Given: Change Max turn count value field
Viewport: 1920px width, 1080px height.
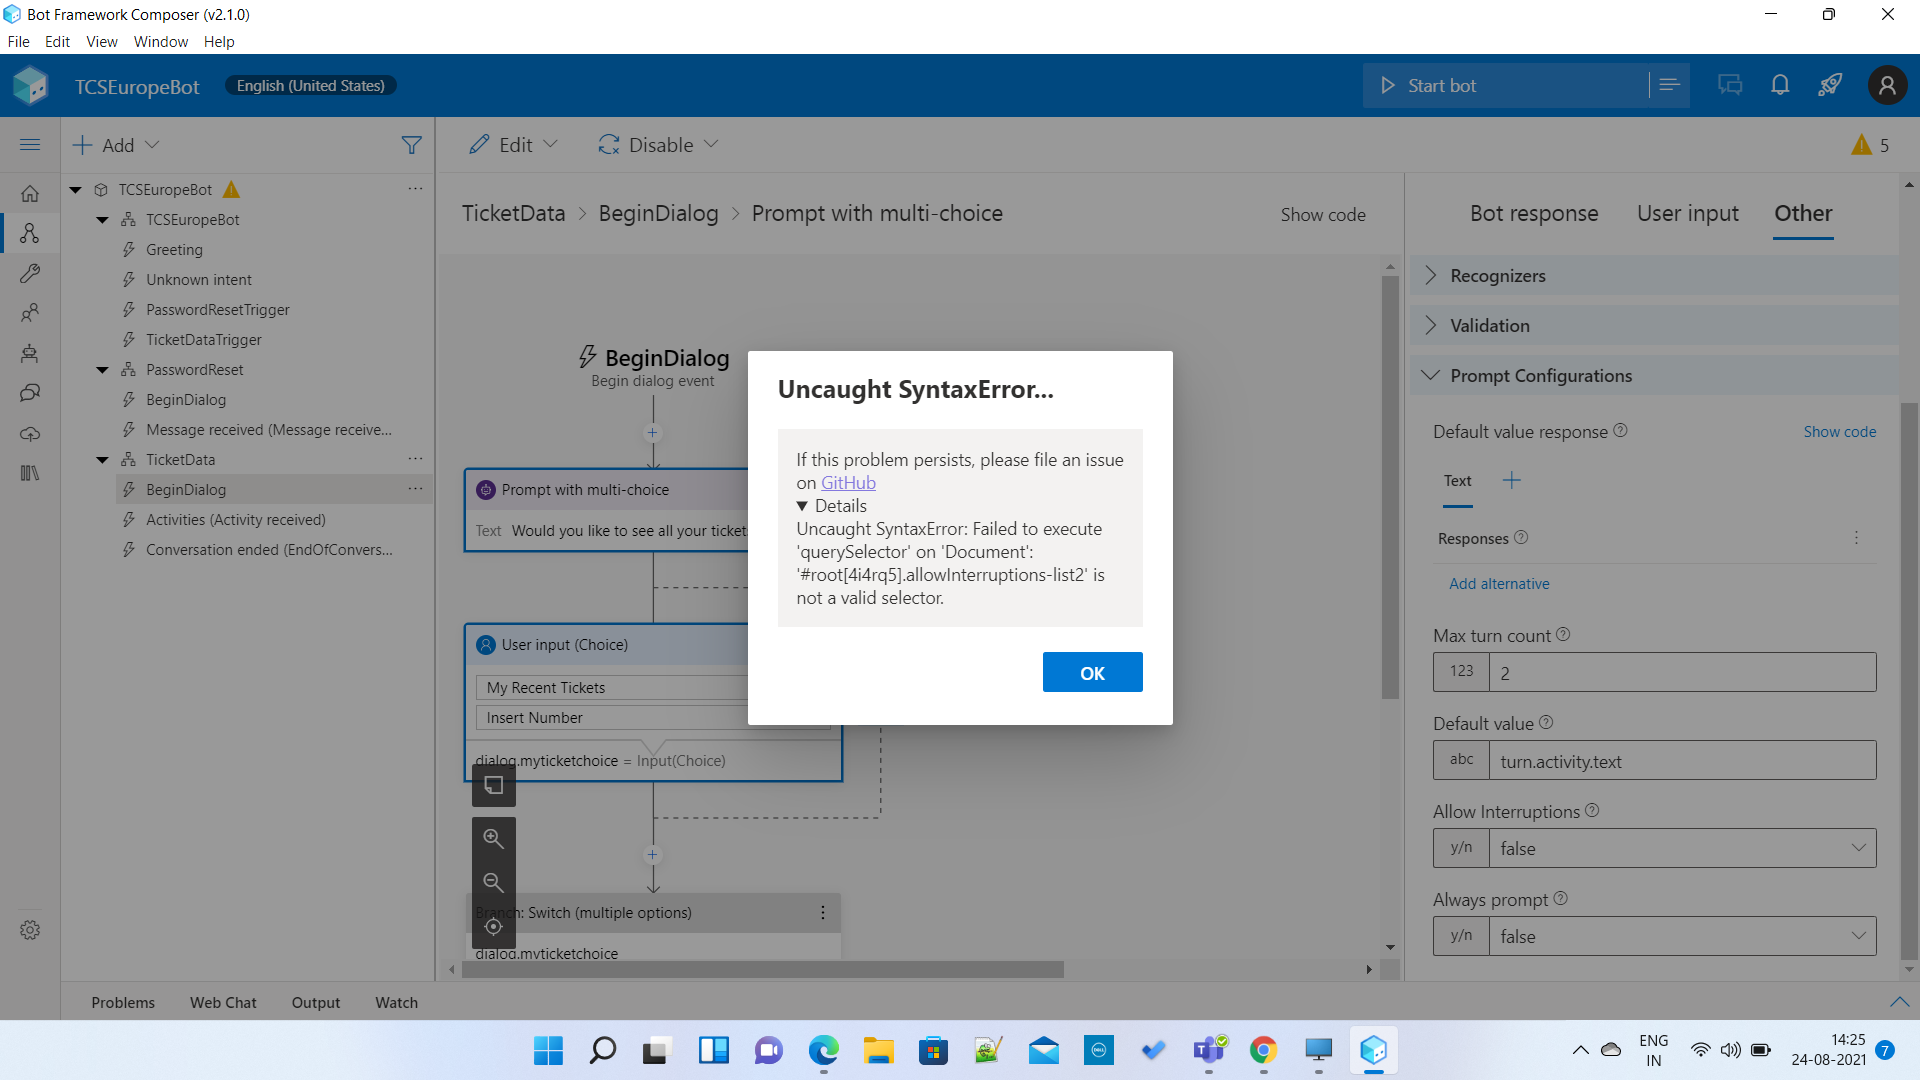Looking at the screenshot, I should tap(1680, 672).
